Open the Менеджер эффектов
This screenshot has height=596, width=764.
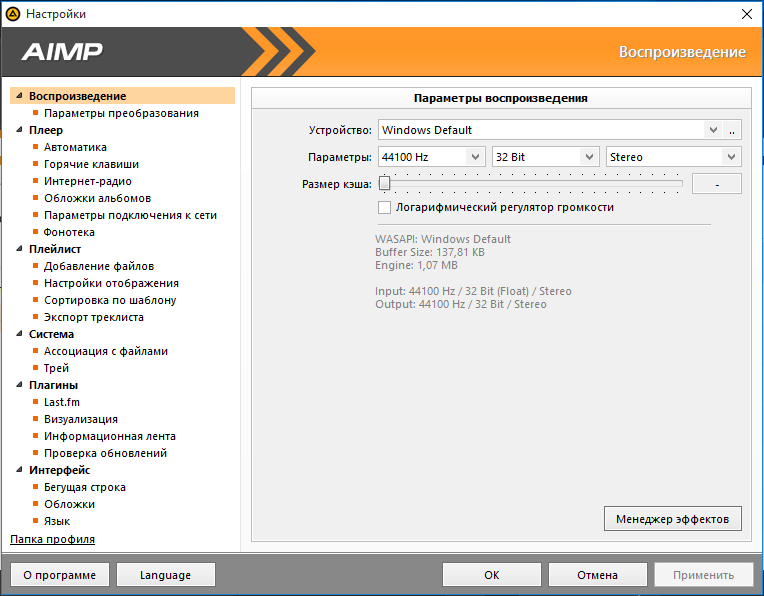coord(672,519)
